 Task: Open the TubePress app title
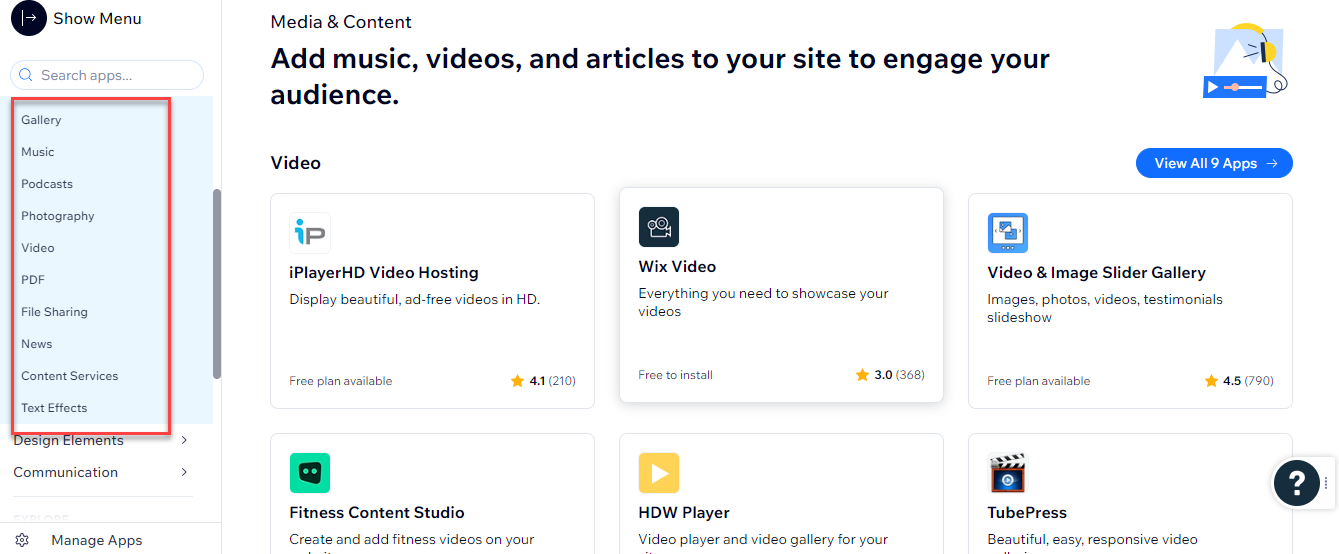(1027, 513)
